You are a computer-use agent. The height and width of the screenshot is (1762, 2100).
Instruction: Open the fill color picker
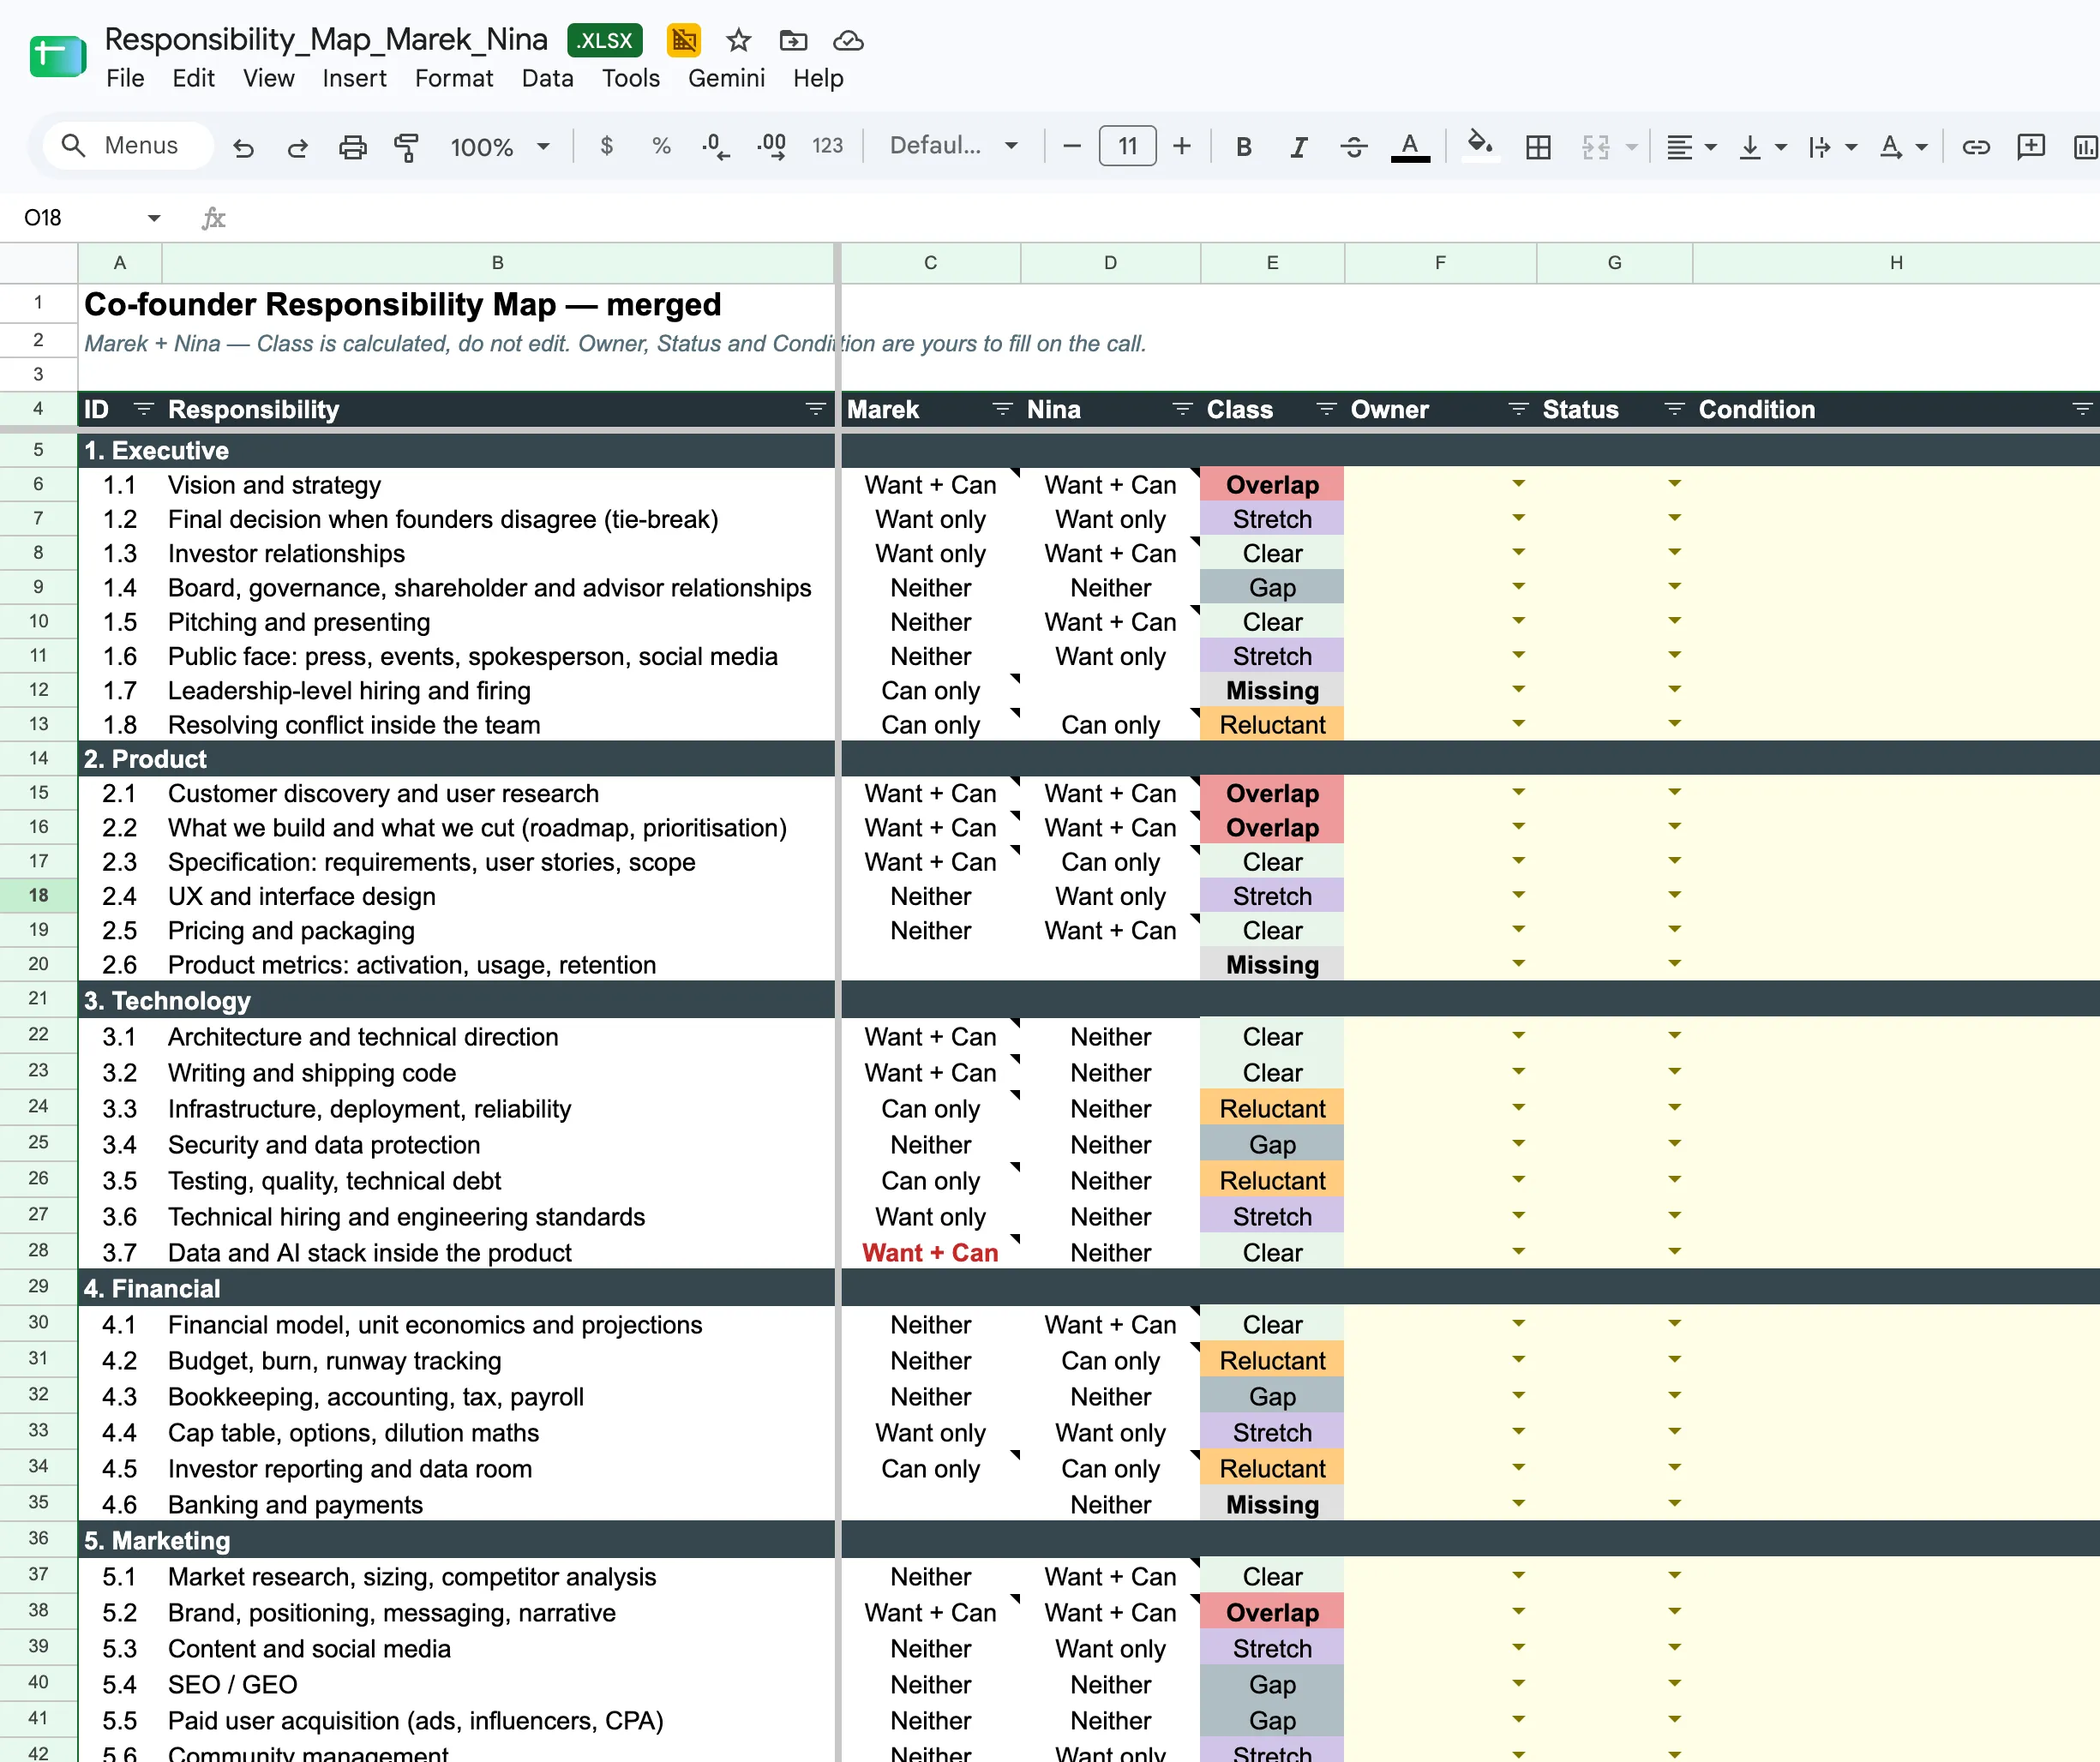pos(1479,146)
